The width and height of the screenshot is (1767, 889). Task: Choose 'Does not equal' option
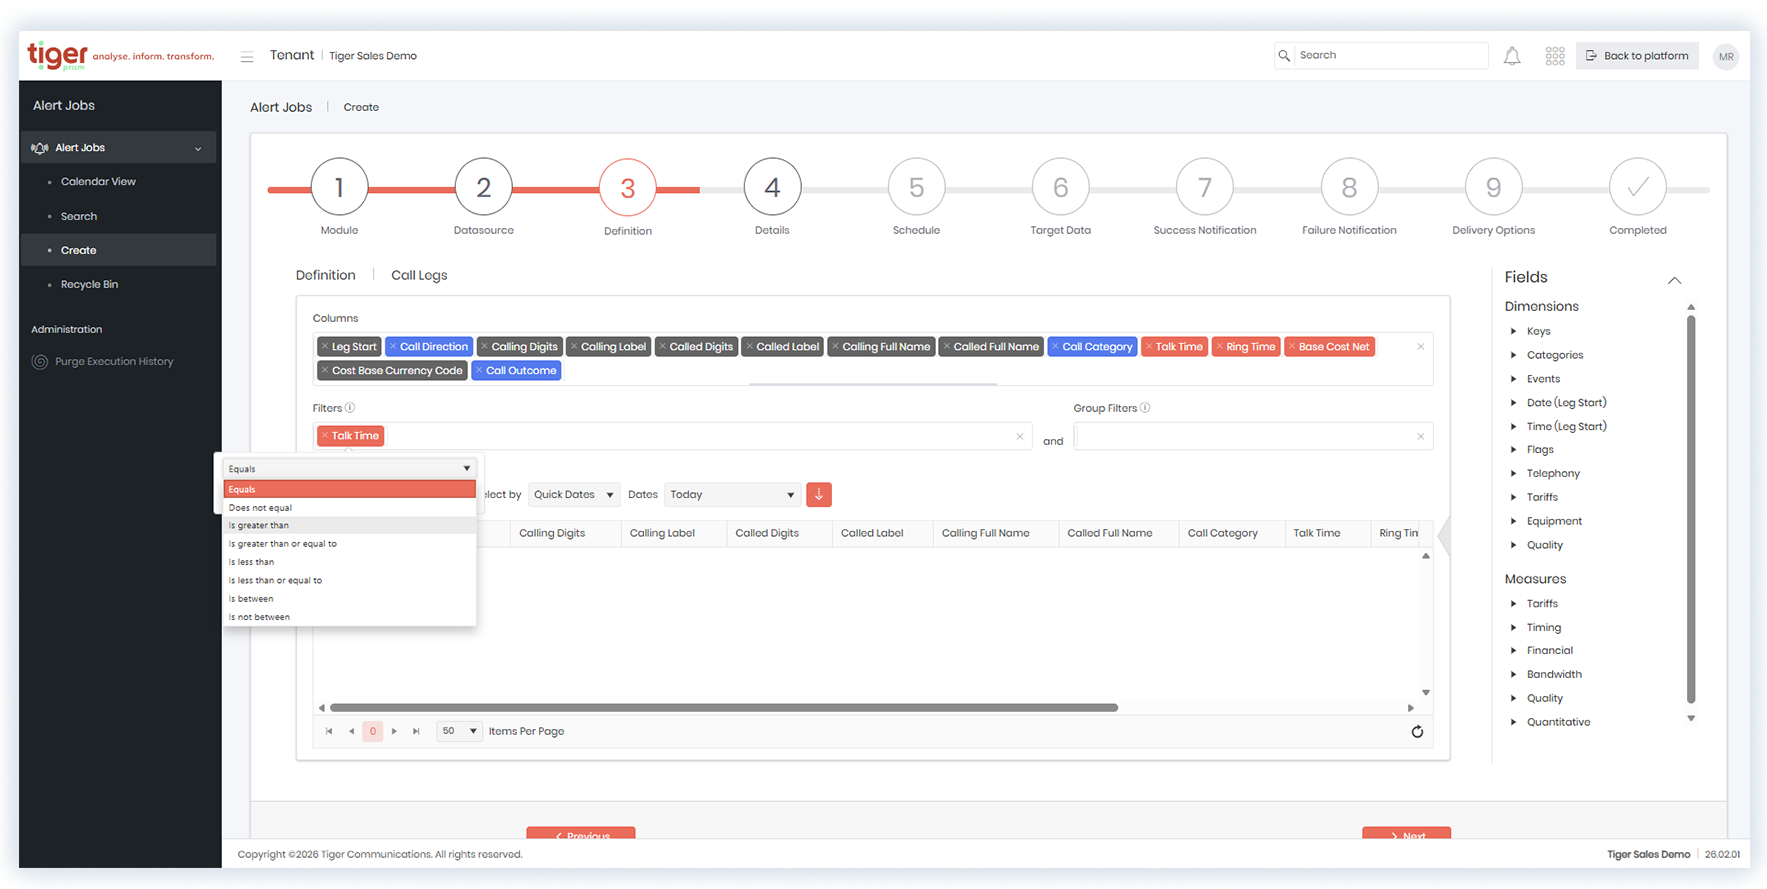[x=349, y=508]
